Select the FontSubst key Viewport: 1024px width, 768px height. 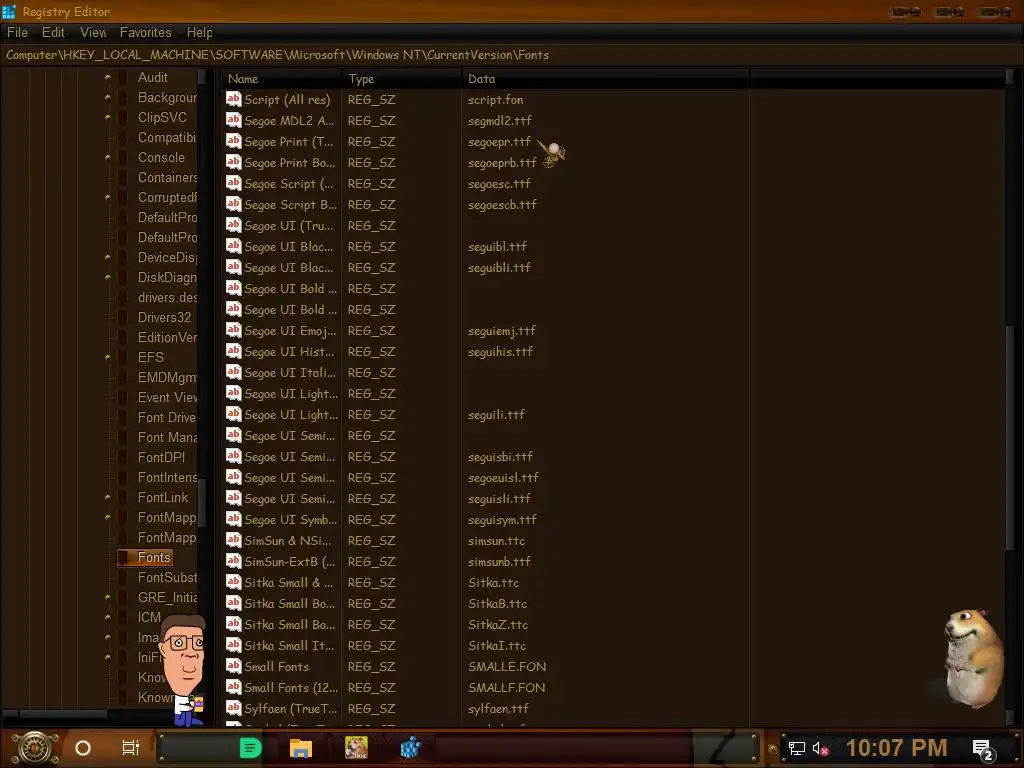[167, 577]
